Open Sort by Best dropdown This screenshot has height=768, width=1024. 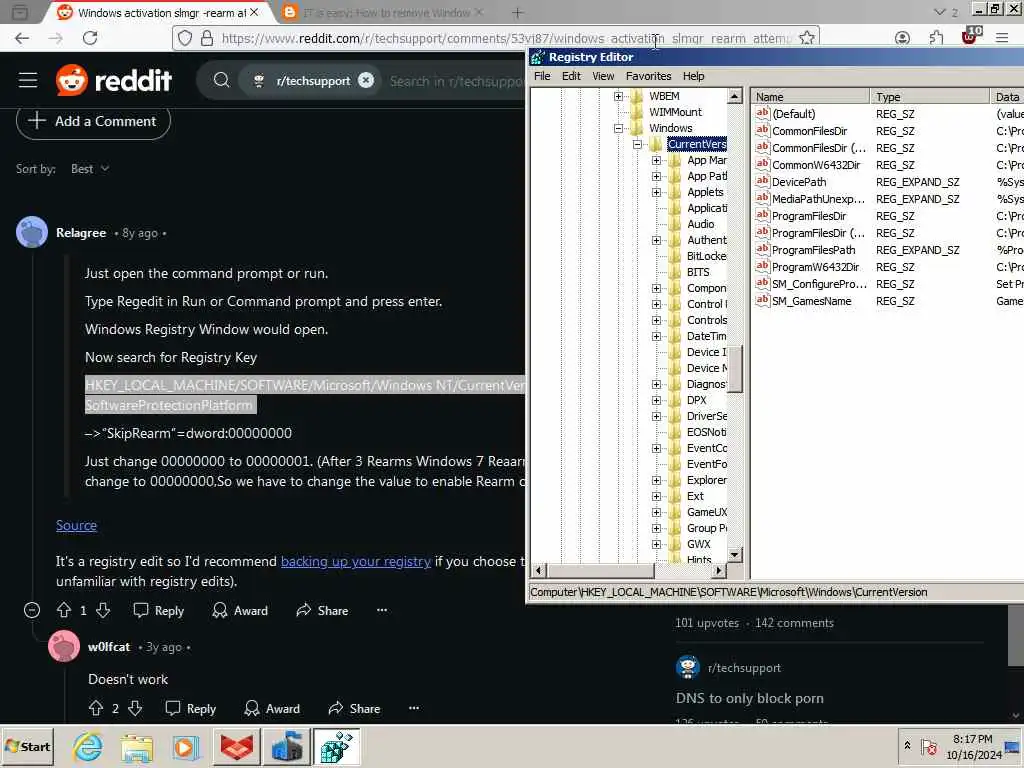point(89,168)
